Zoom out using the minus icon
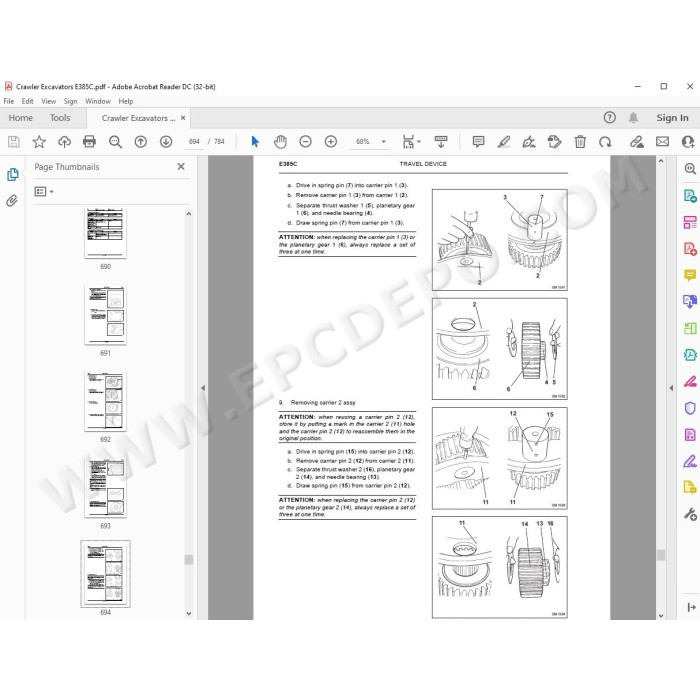 coord(305,142)
